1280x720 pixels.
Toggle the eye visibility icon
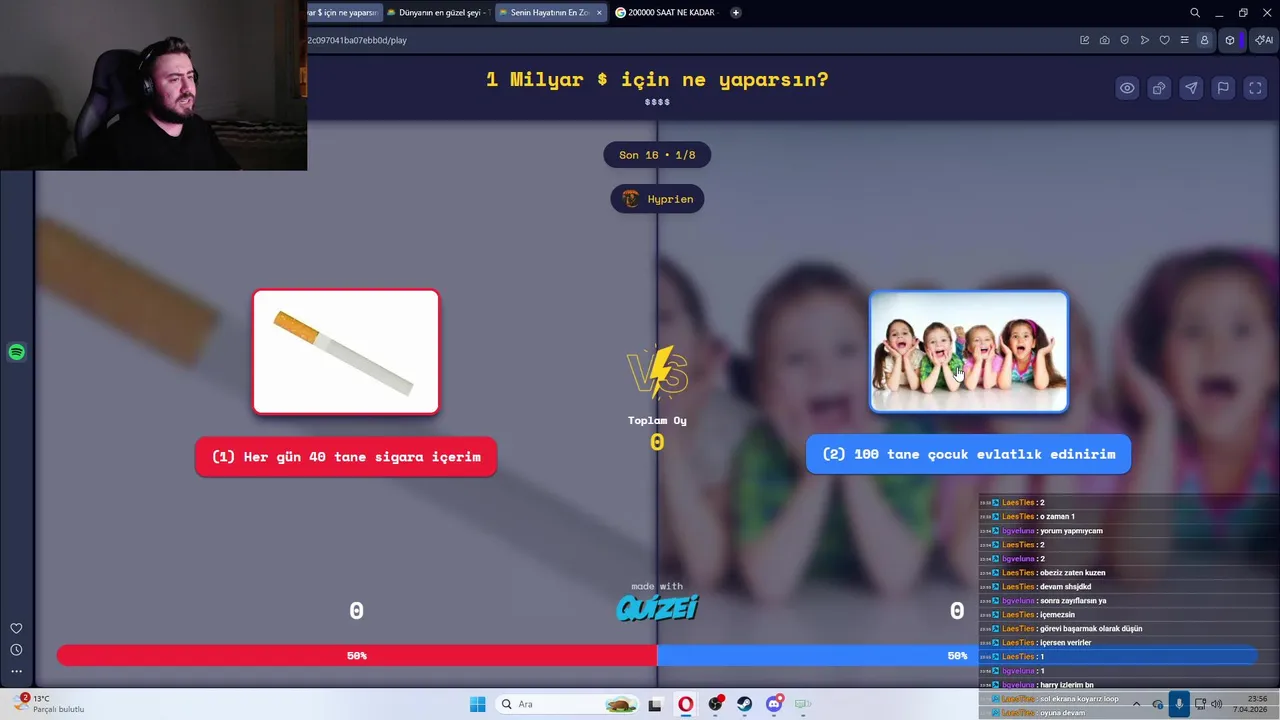[1127, 88]
